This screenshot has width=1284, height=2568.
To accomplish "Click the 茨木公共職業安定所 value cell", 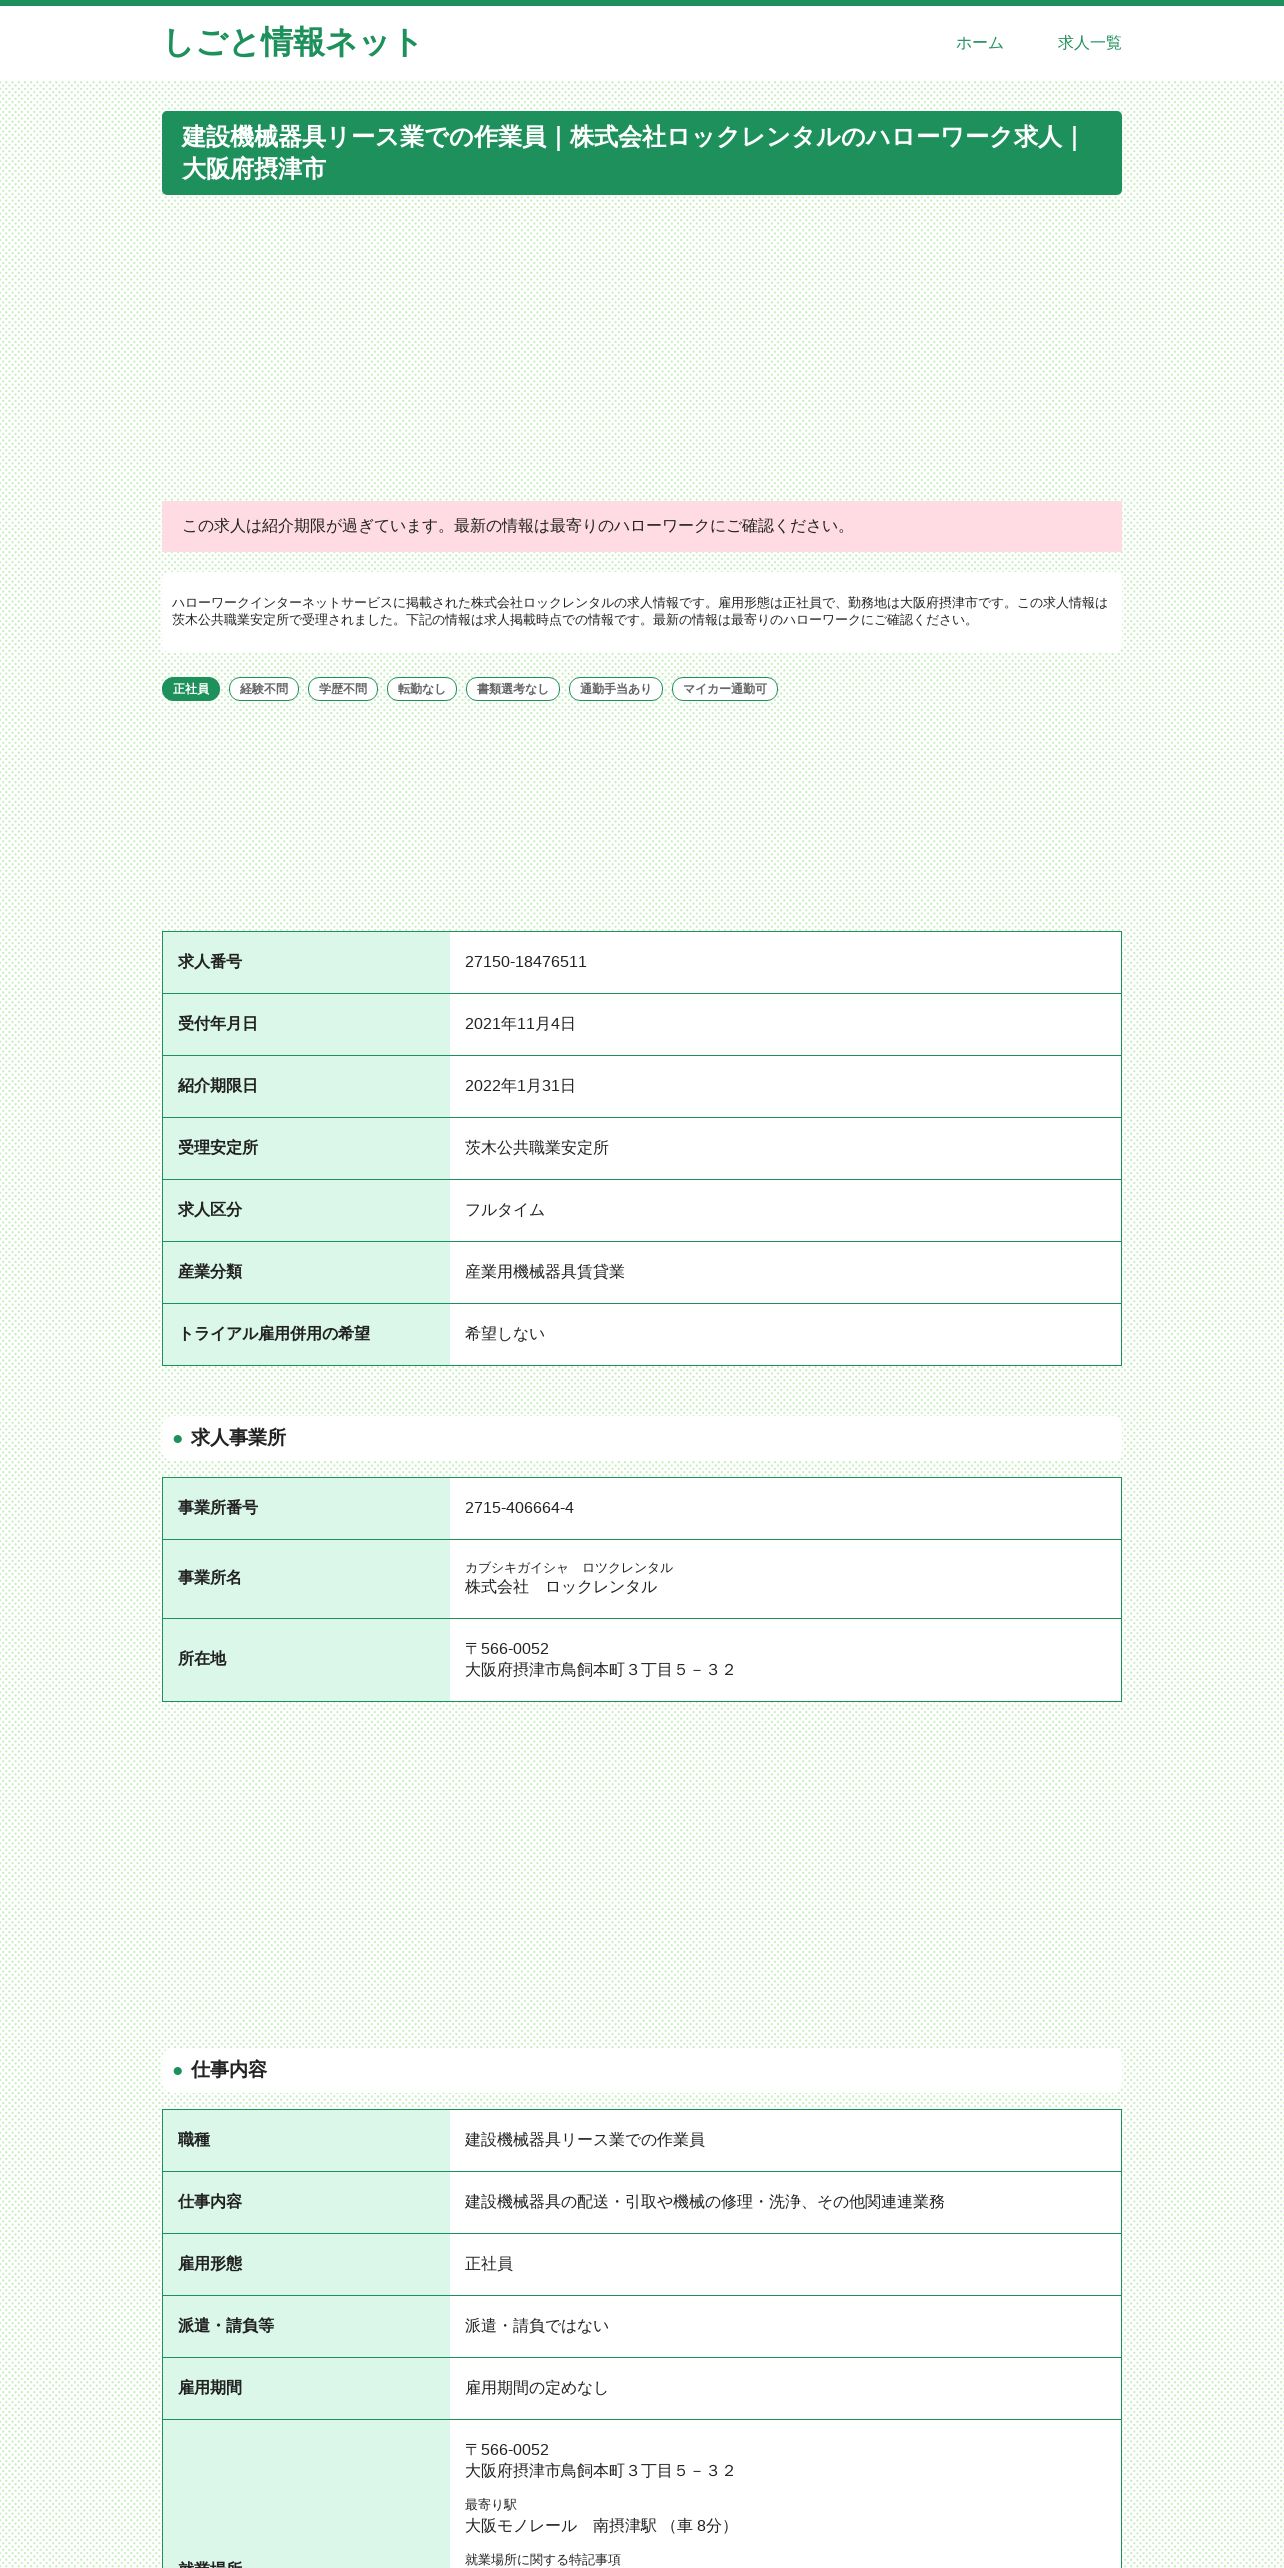I will (x=785, y=1148).
